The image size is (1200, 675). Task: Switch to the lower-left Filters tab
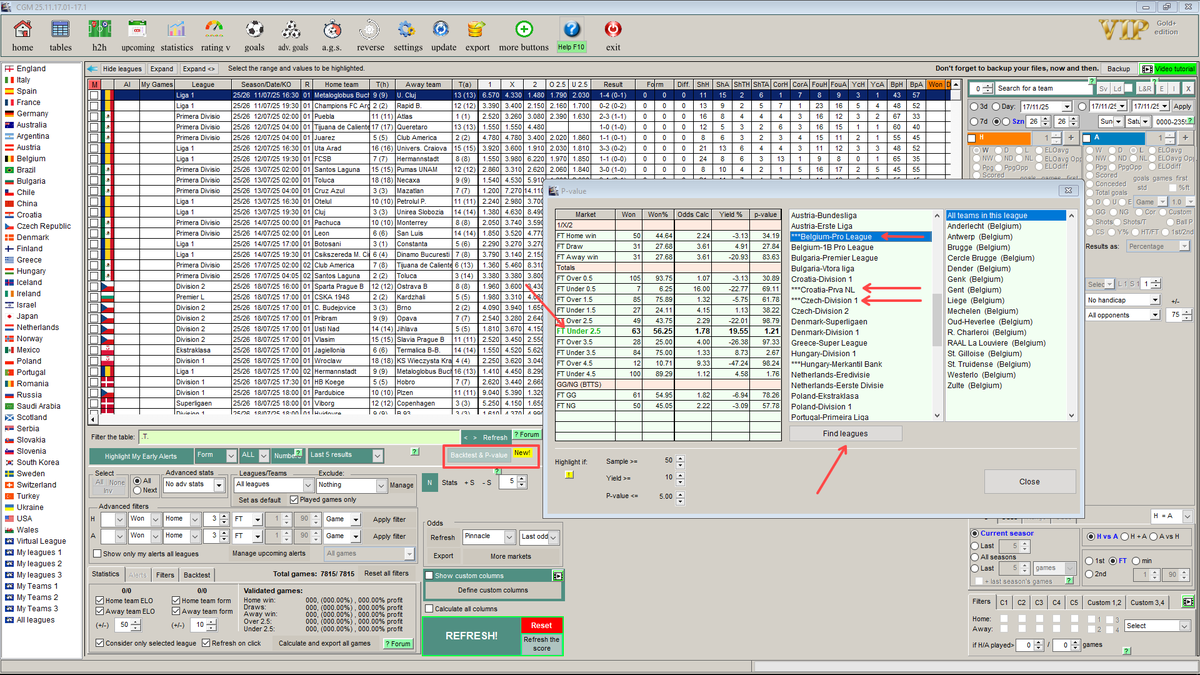point(165,575)
